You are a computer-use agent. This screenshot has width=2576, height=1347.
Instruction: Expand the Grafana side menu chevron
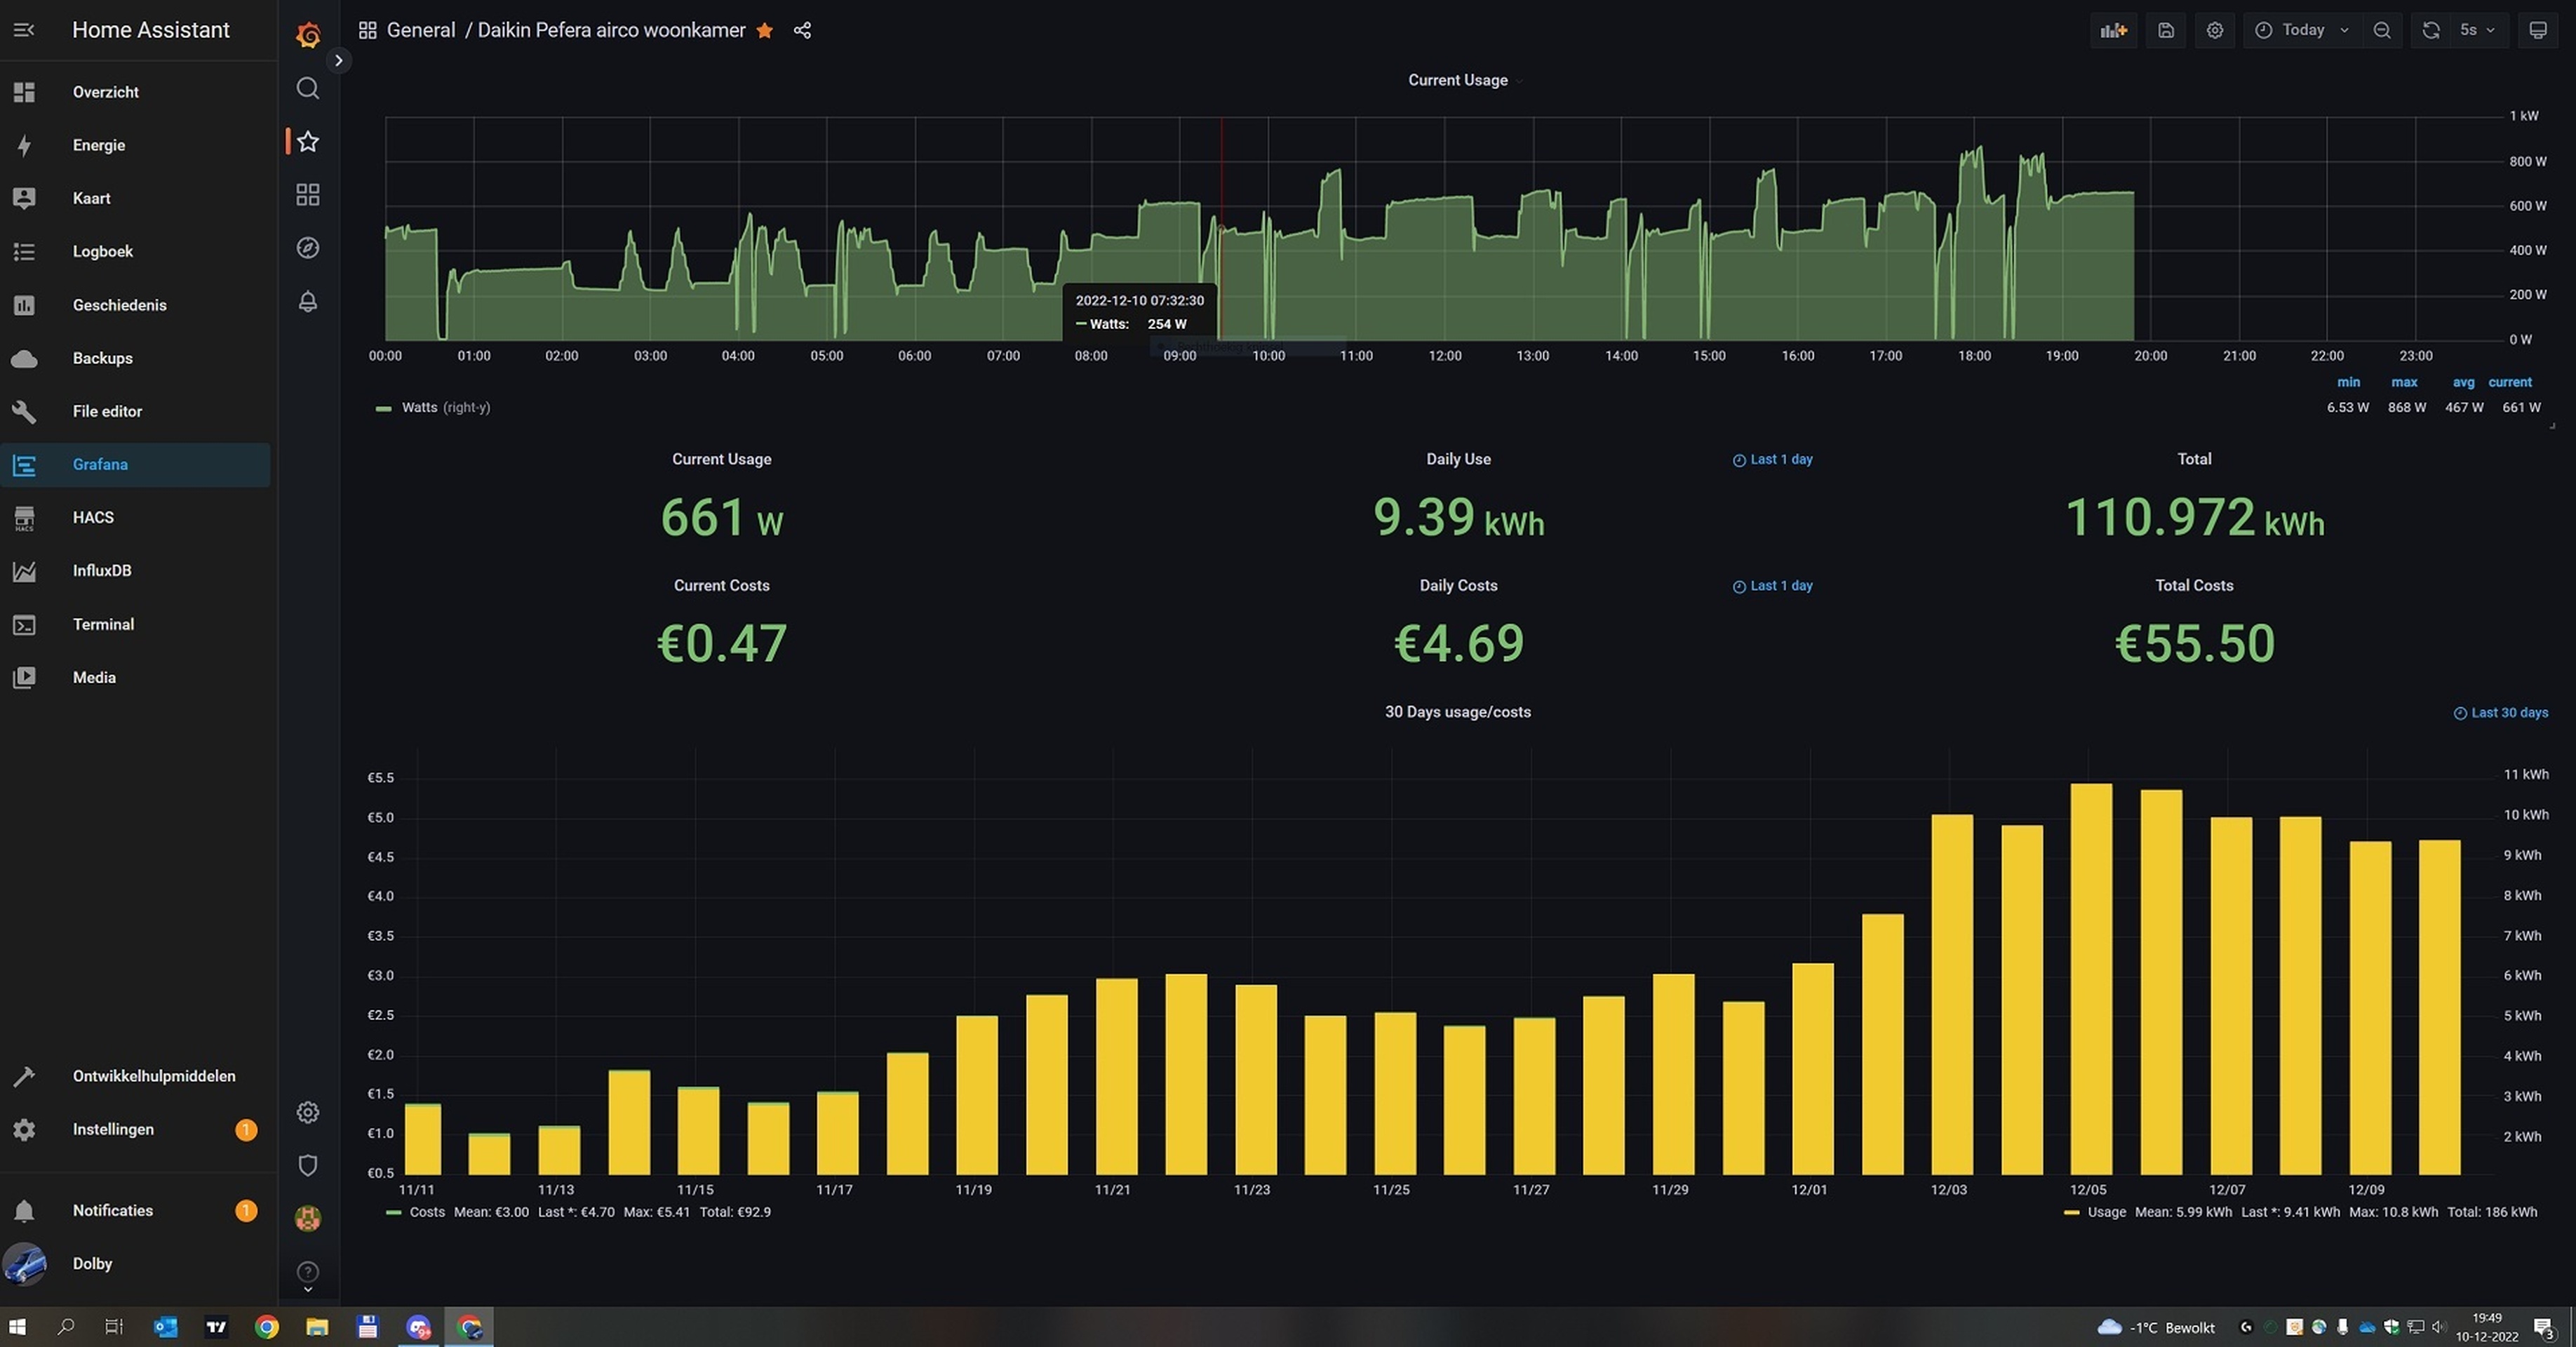339,60
